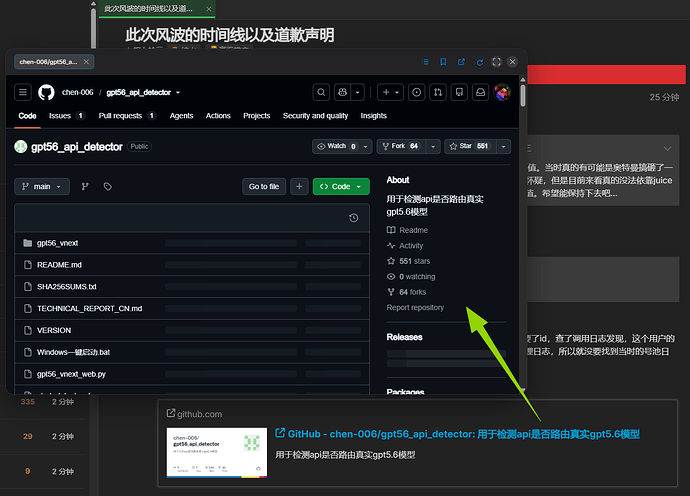This screenshot has height=496, width=690.
Task: Close the popup preview window
Action: point(512,62)
